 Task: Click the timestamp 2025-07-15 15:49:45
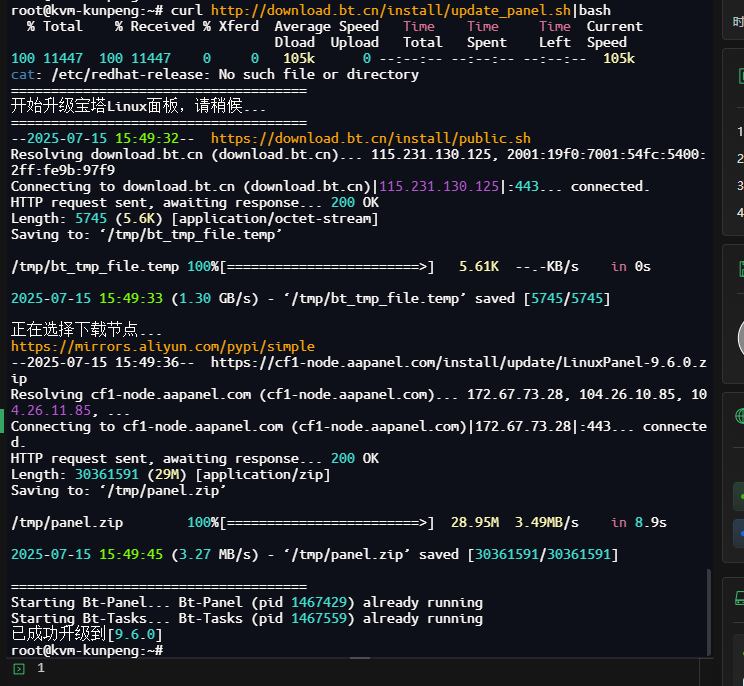pos(87,555)
